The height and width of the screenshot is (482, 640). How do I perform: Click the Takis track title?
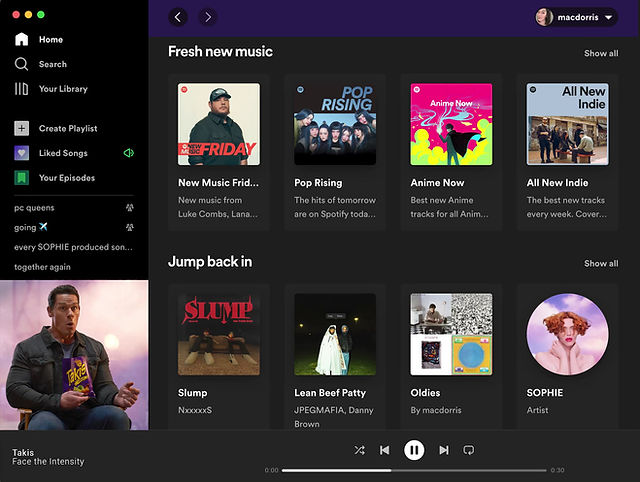tap(23, 452)
